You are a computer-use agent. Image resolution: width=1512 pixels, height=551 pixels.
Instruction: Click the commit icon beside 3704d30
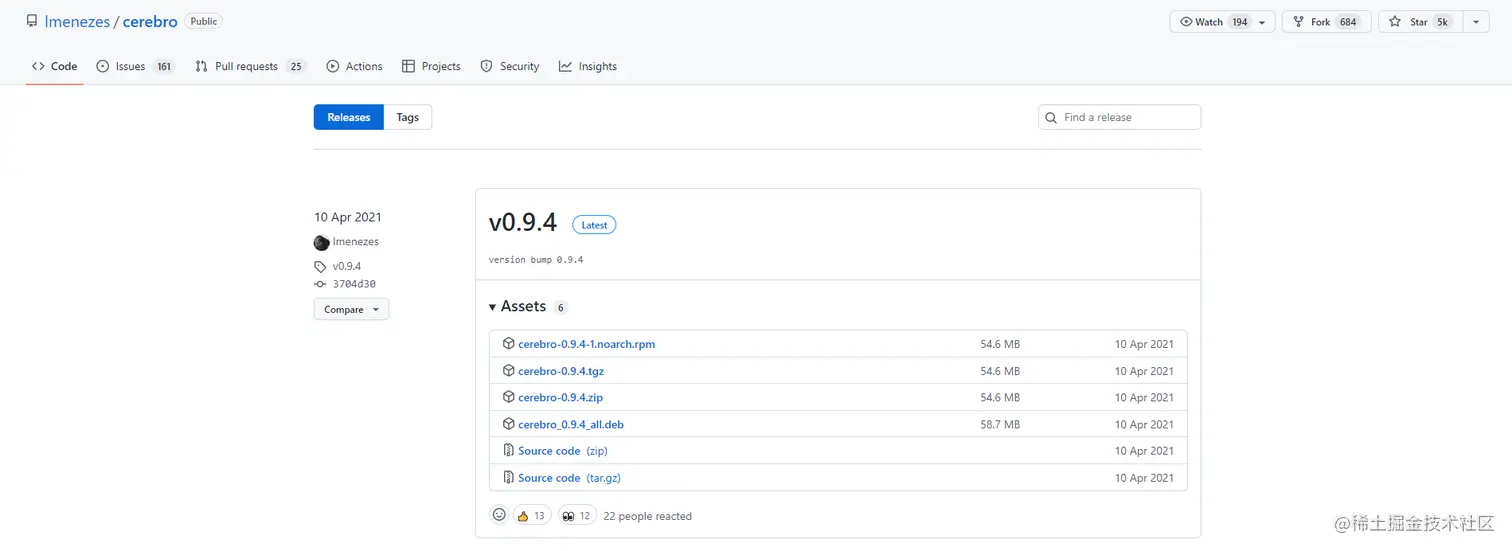[320, 284]
